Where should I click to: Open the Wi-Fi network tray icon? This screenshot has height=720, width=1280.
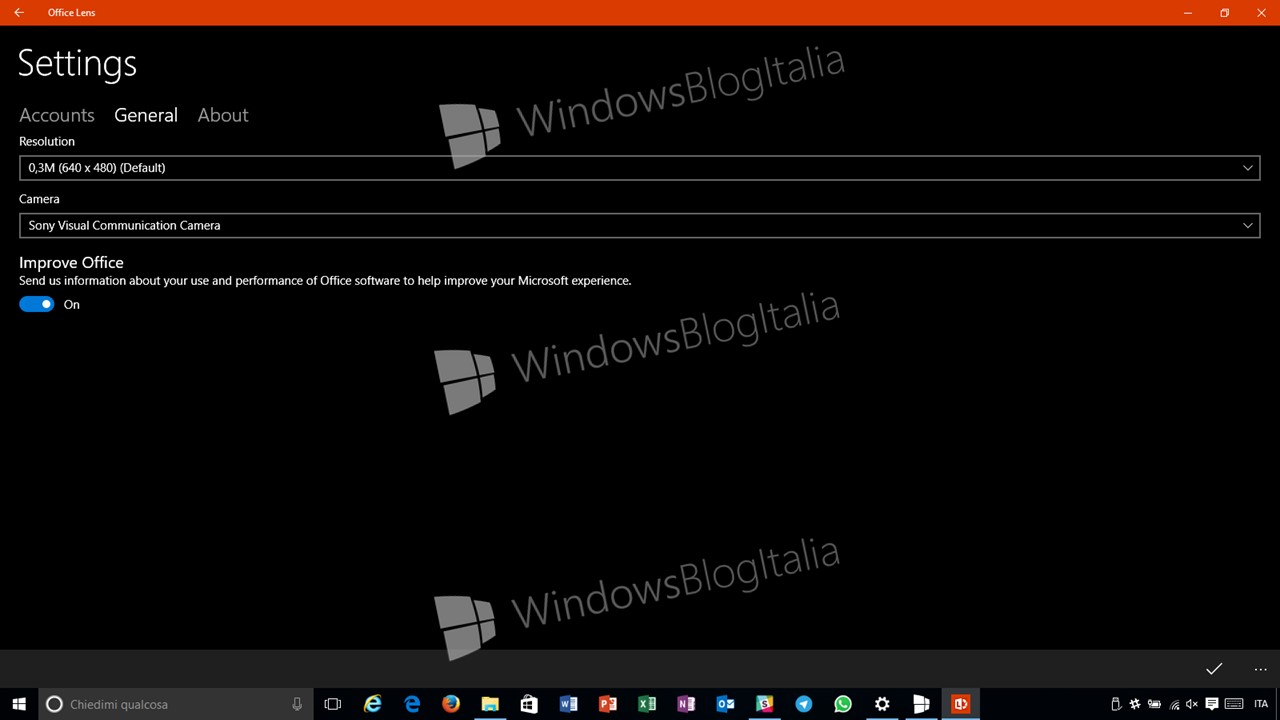1174,704
